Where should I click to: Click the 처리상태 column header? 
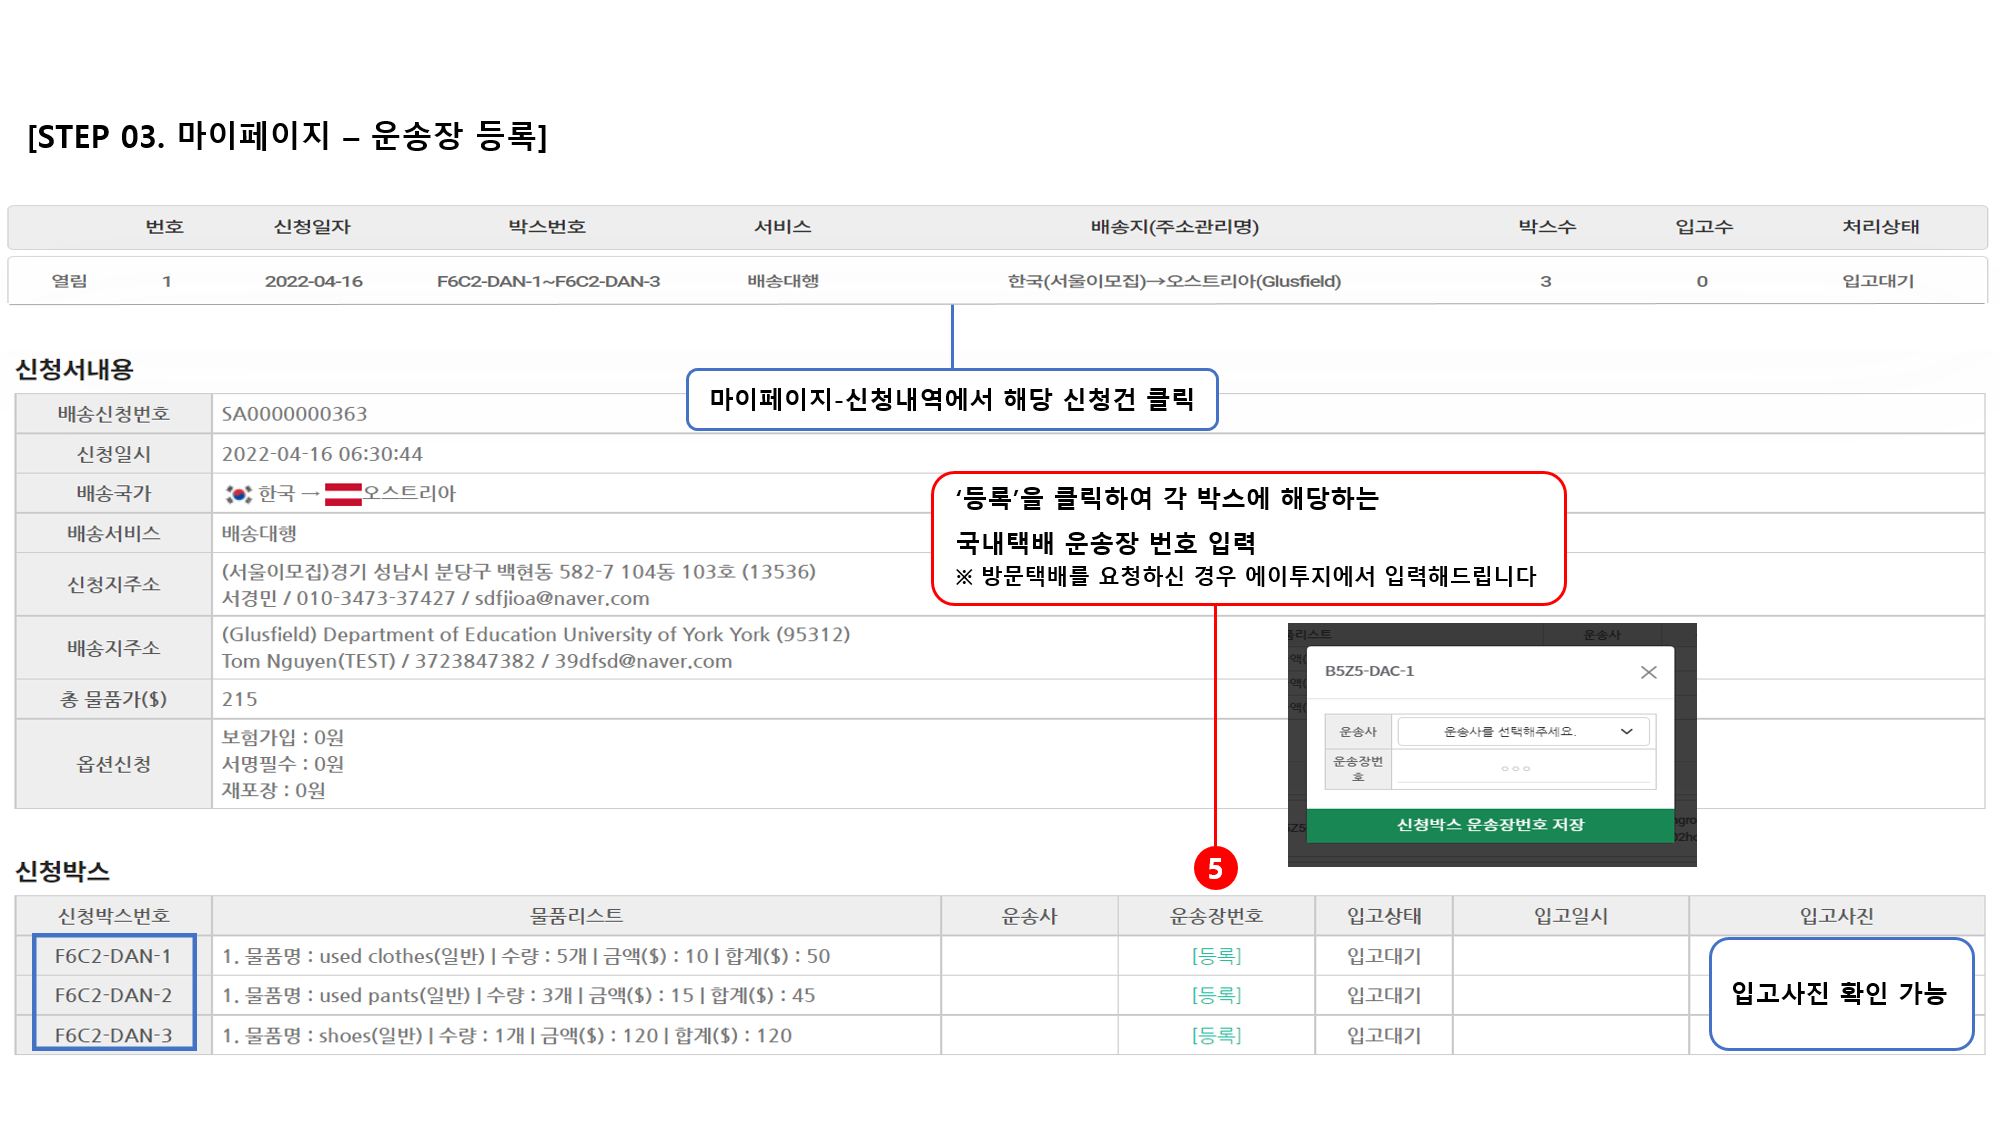click(x=1880, y=227)
